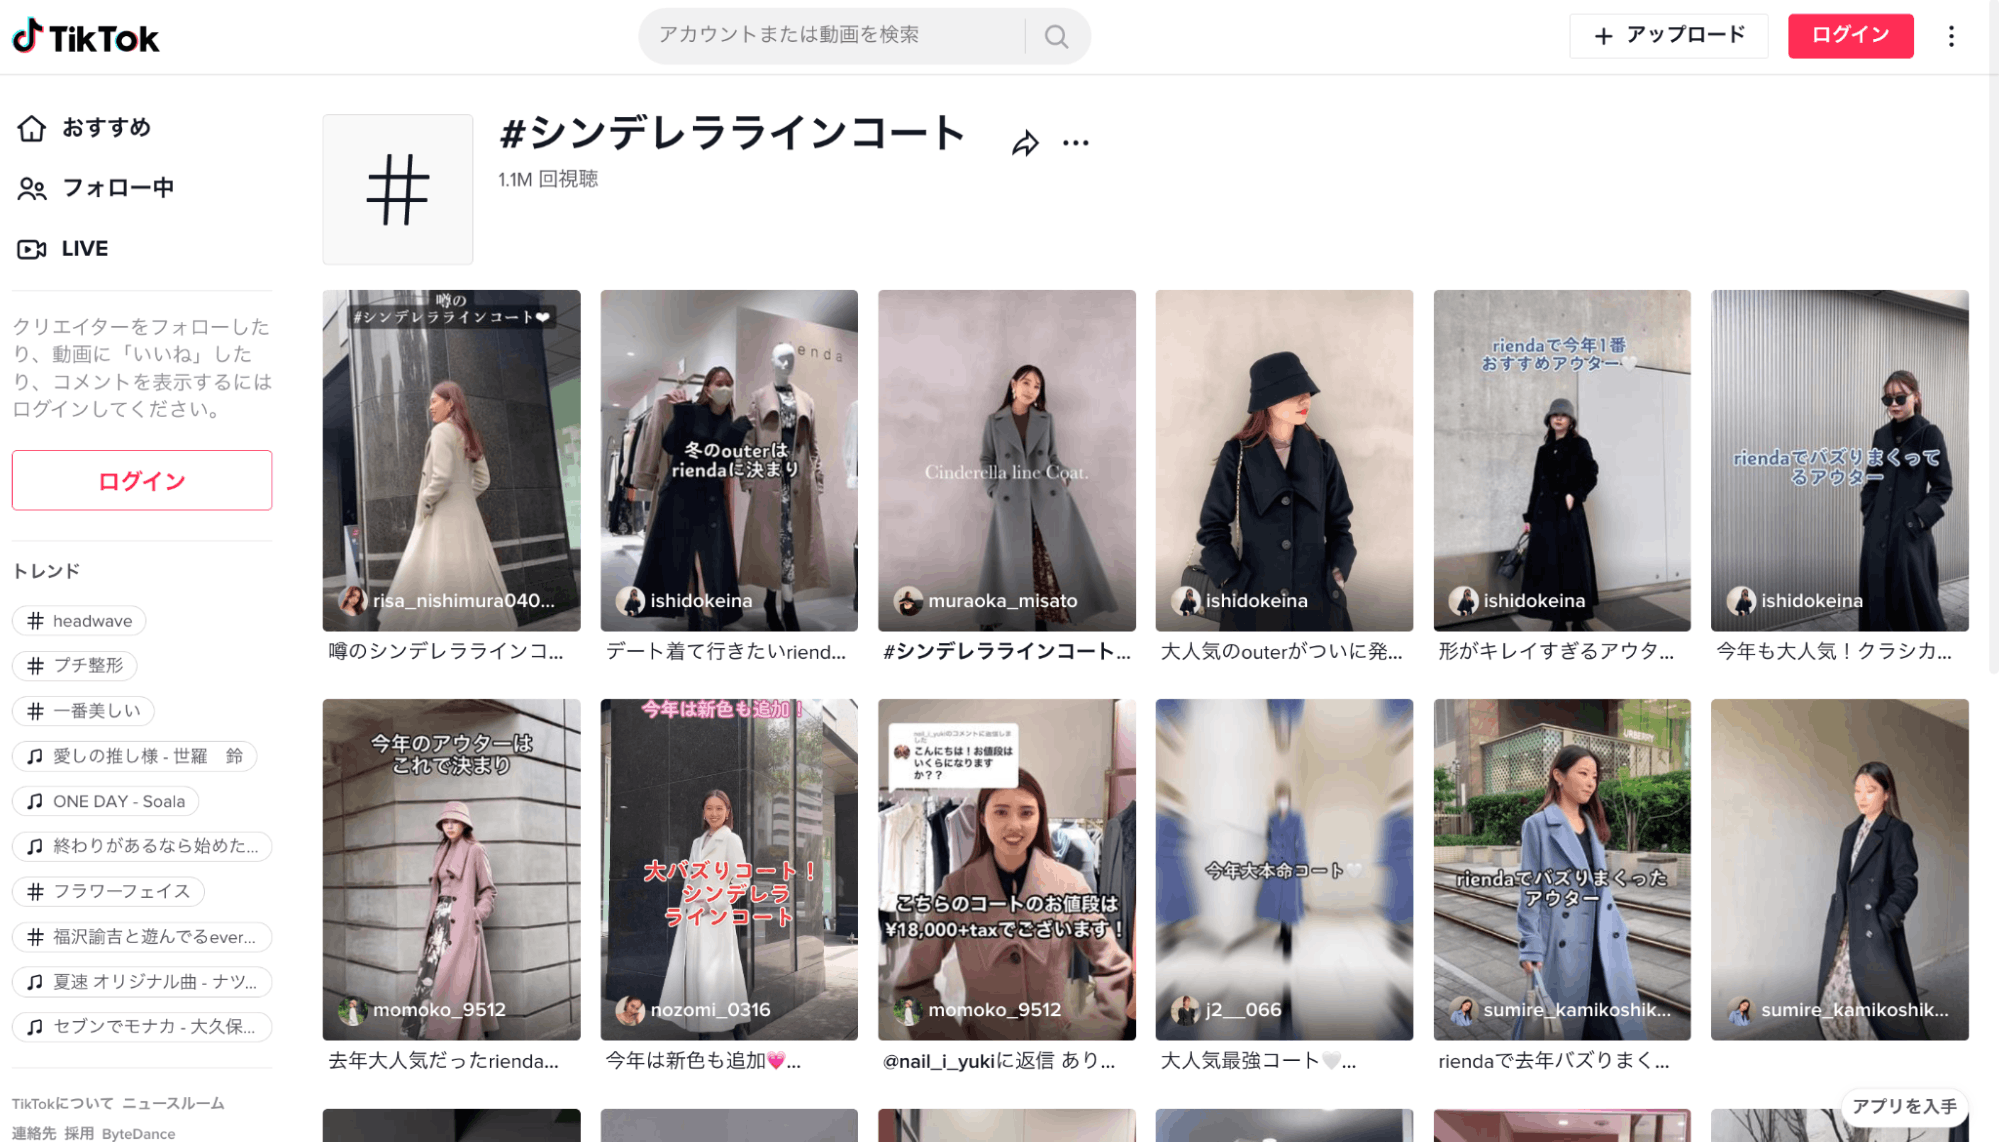Click nozomi_0316 avatar icon
The height and width of the screenshot is (1143, 1999).
[630, 1010]
